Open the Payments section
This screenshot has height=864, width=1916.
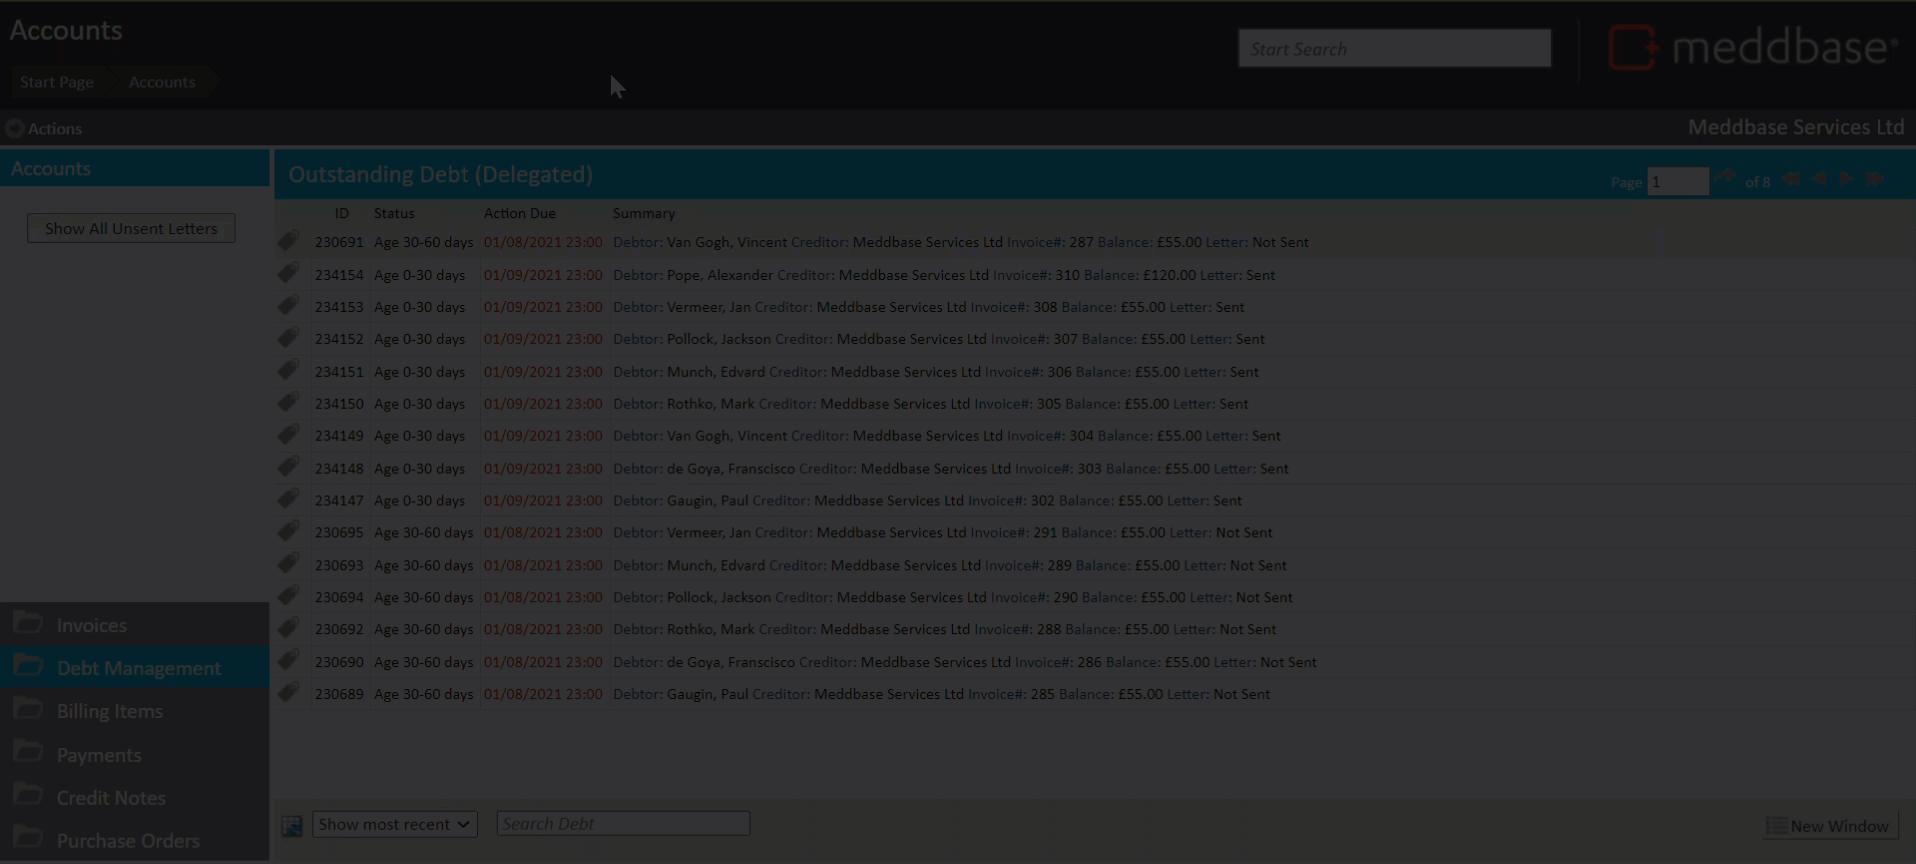98,755
